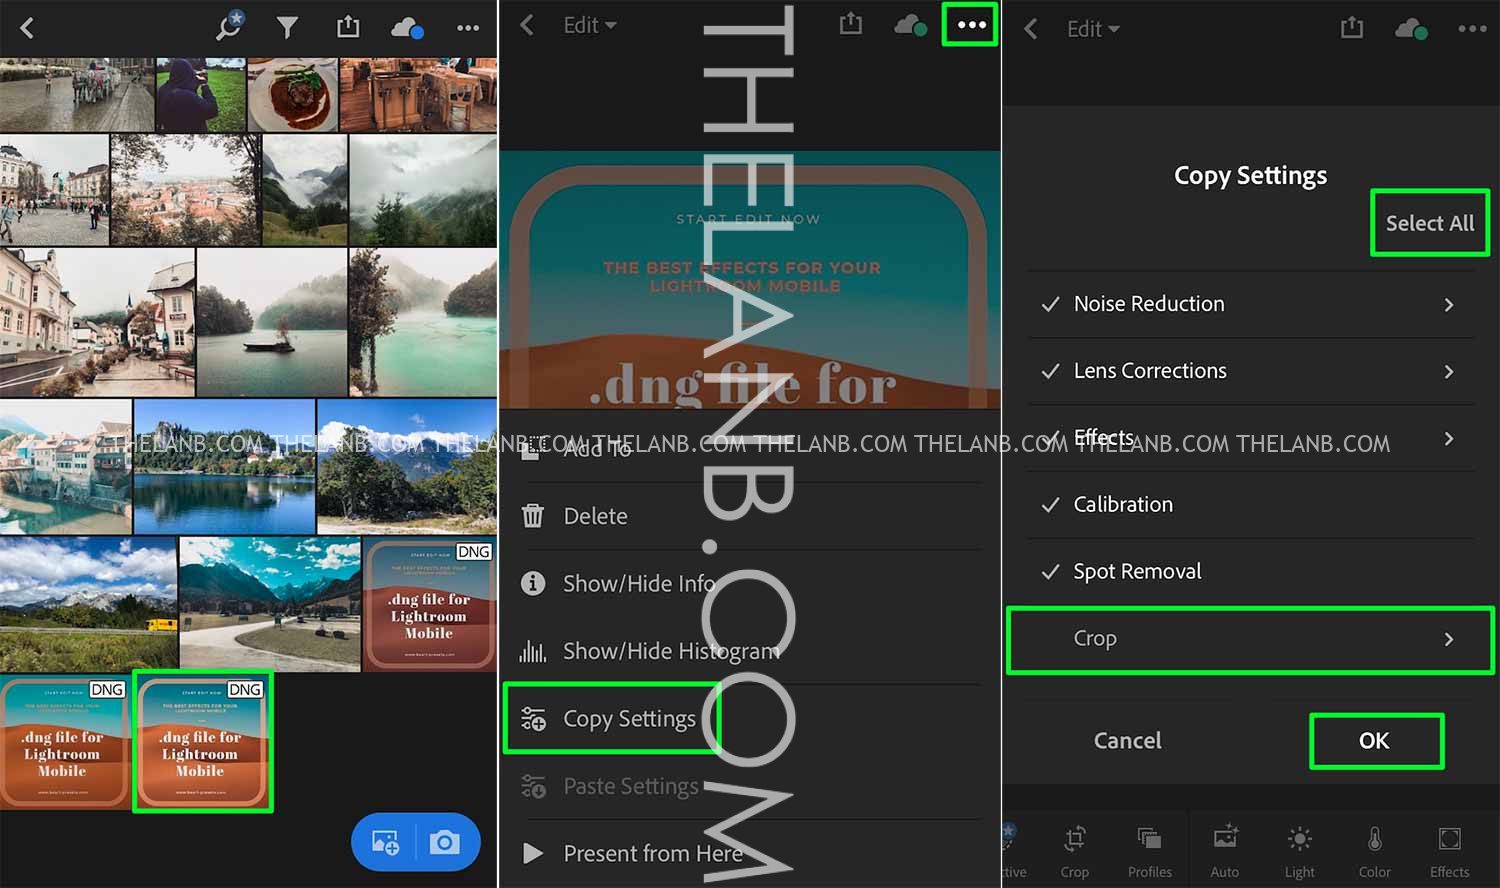Toggle Spot Removal checkmark
1500x888 pixels.
click(x=1050, y=572)
